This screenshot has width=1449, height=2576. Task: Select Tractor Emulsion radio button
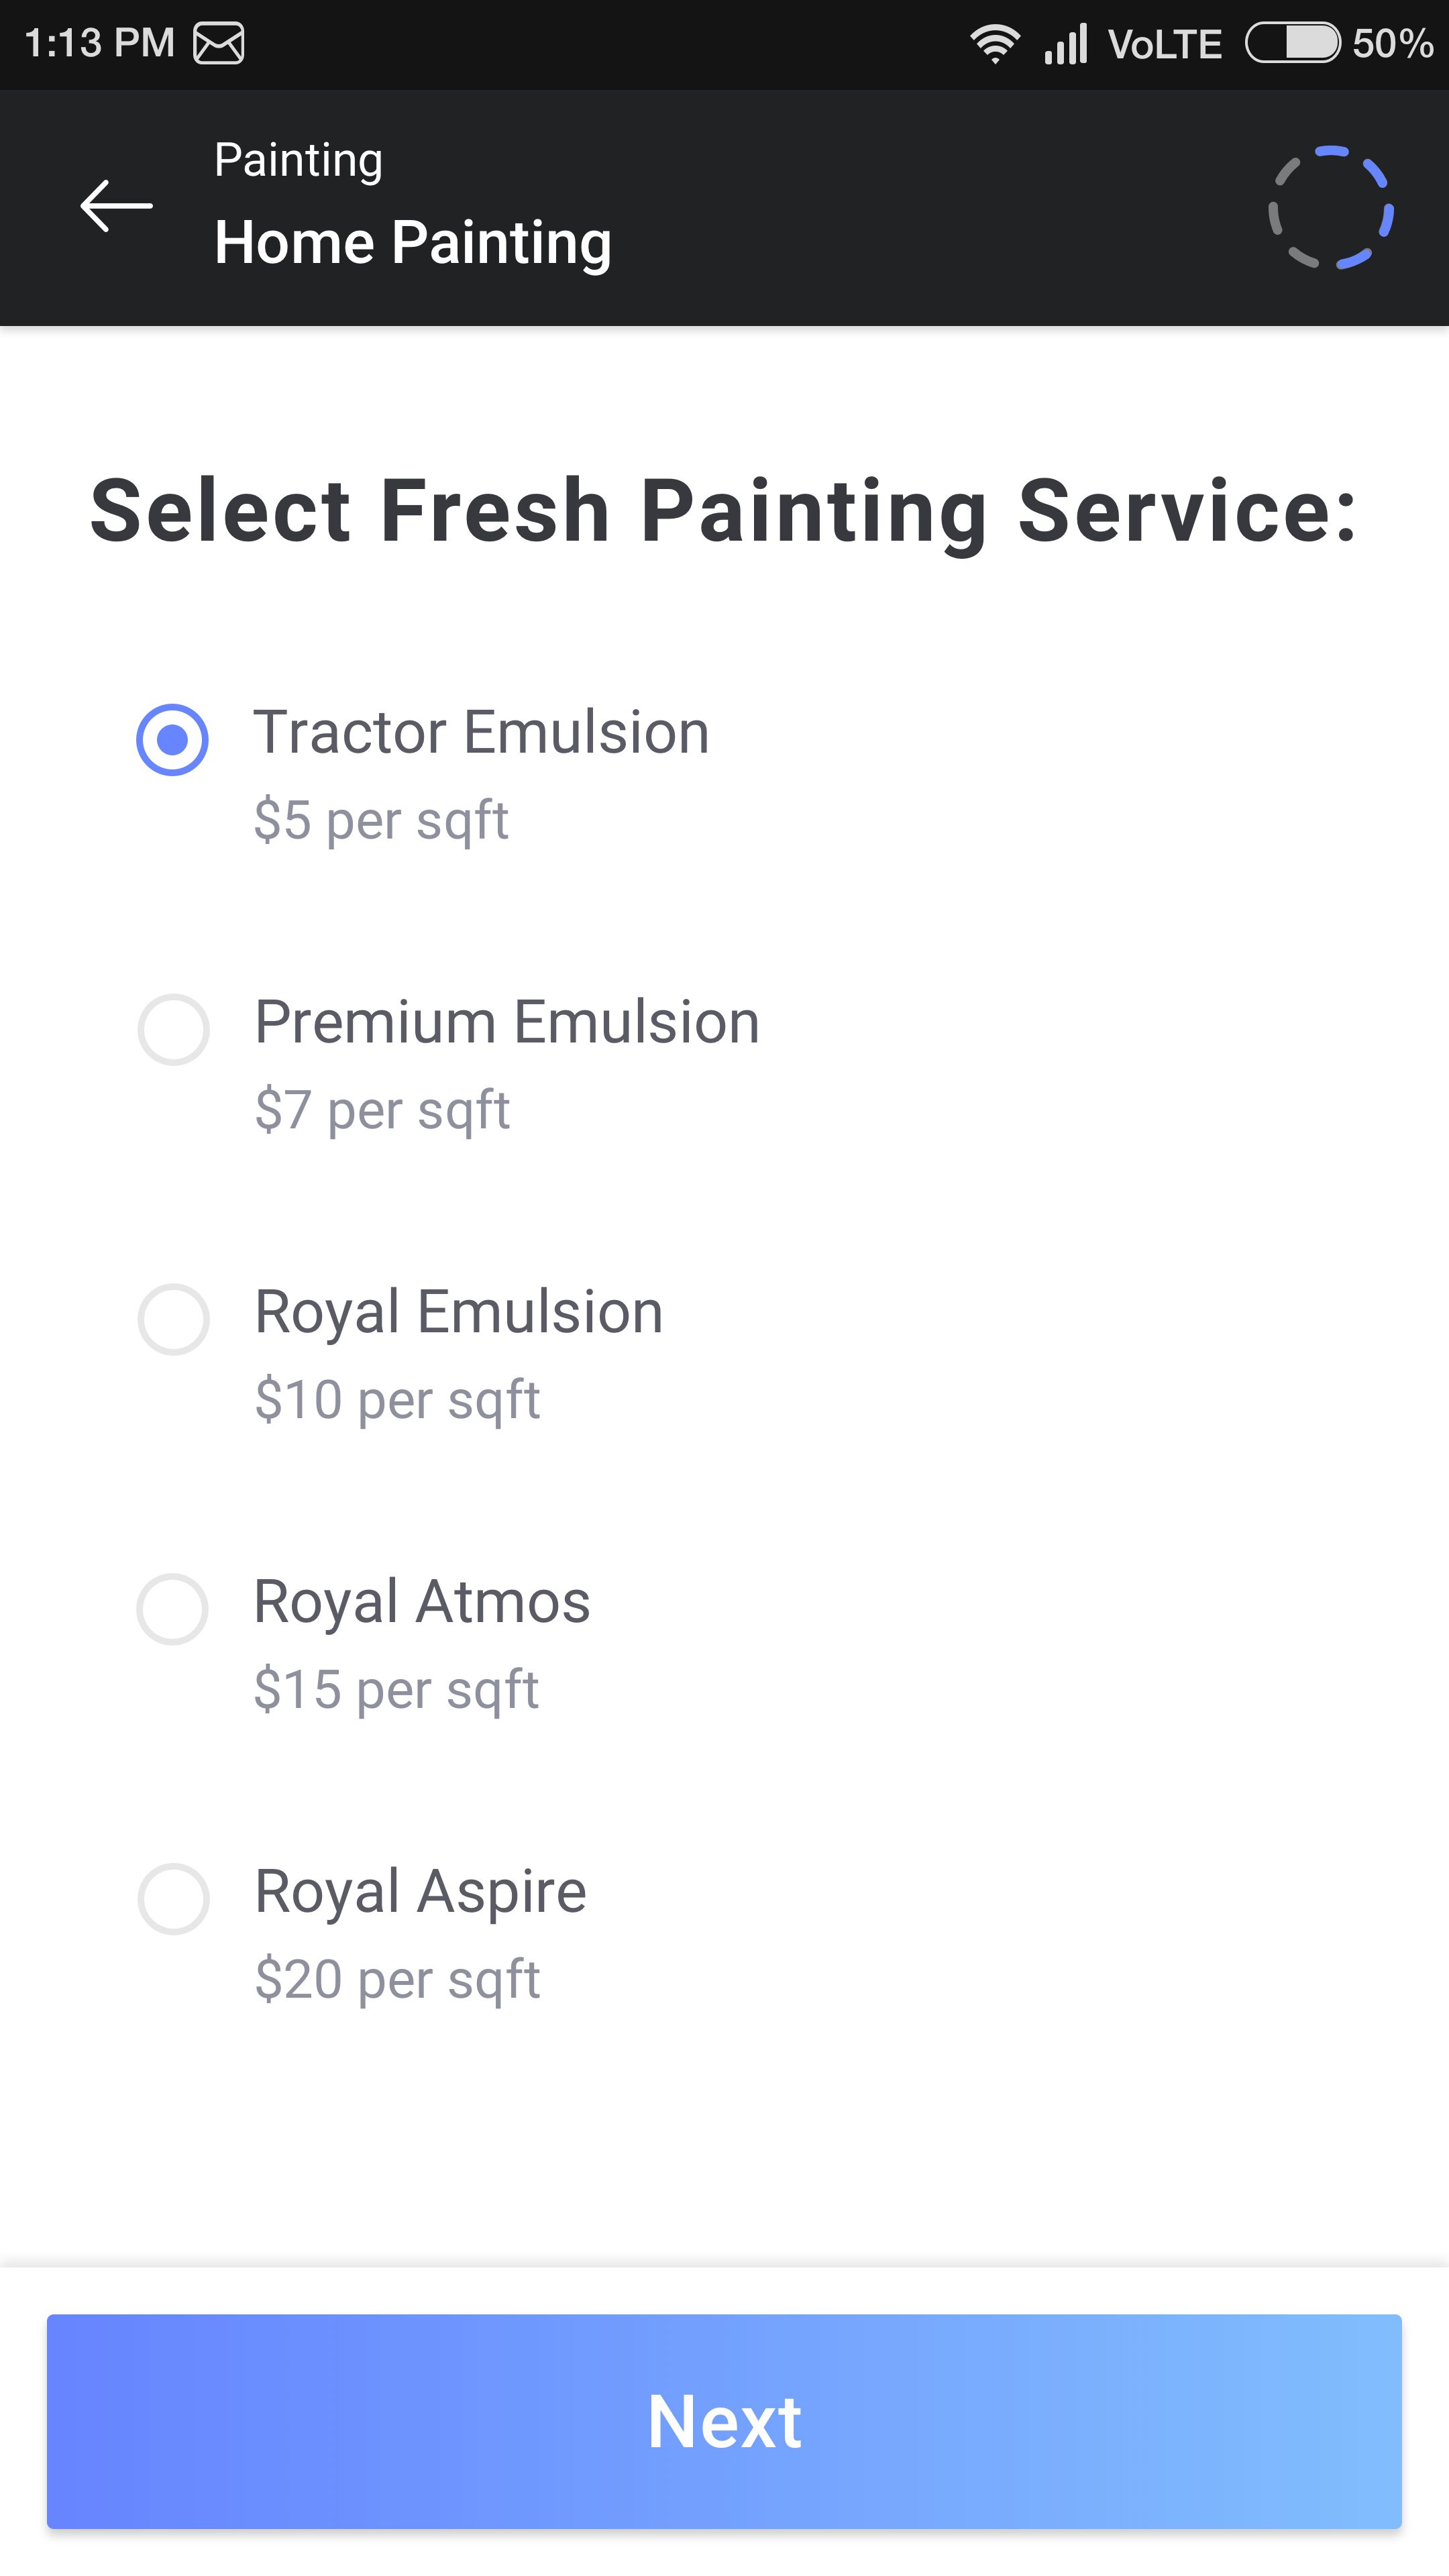click(x=172, y=739)
